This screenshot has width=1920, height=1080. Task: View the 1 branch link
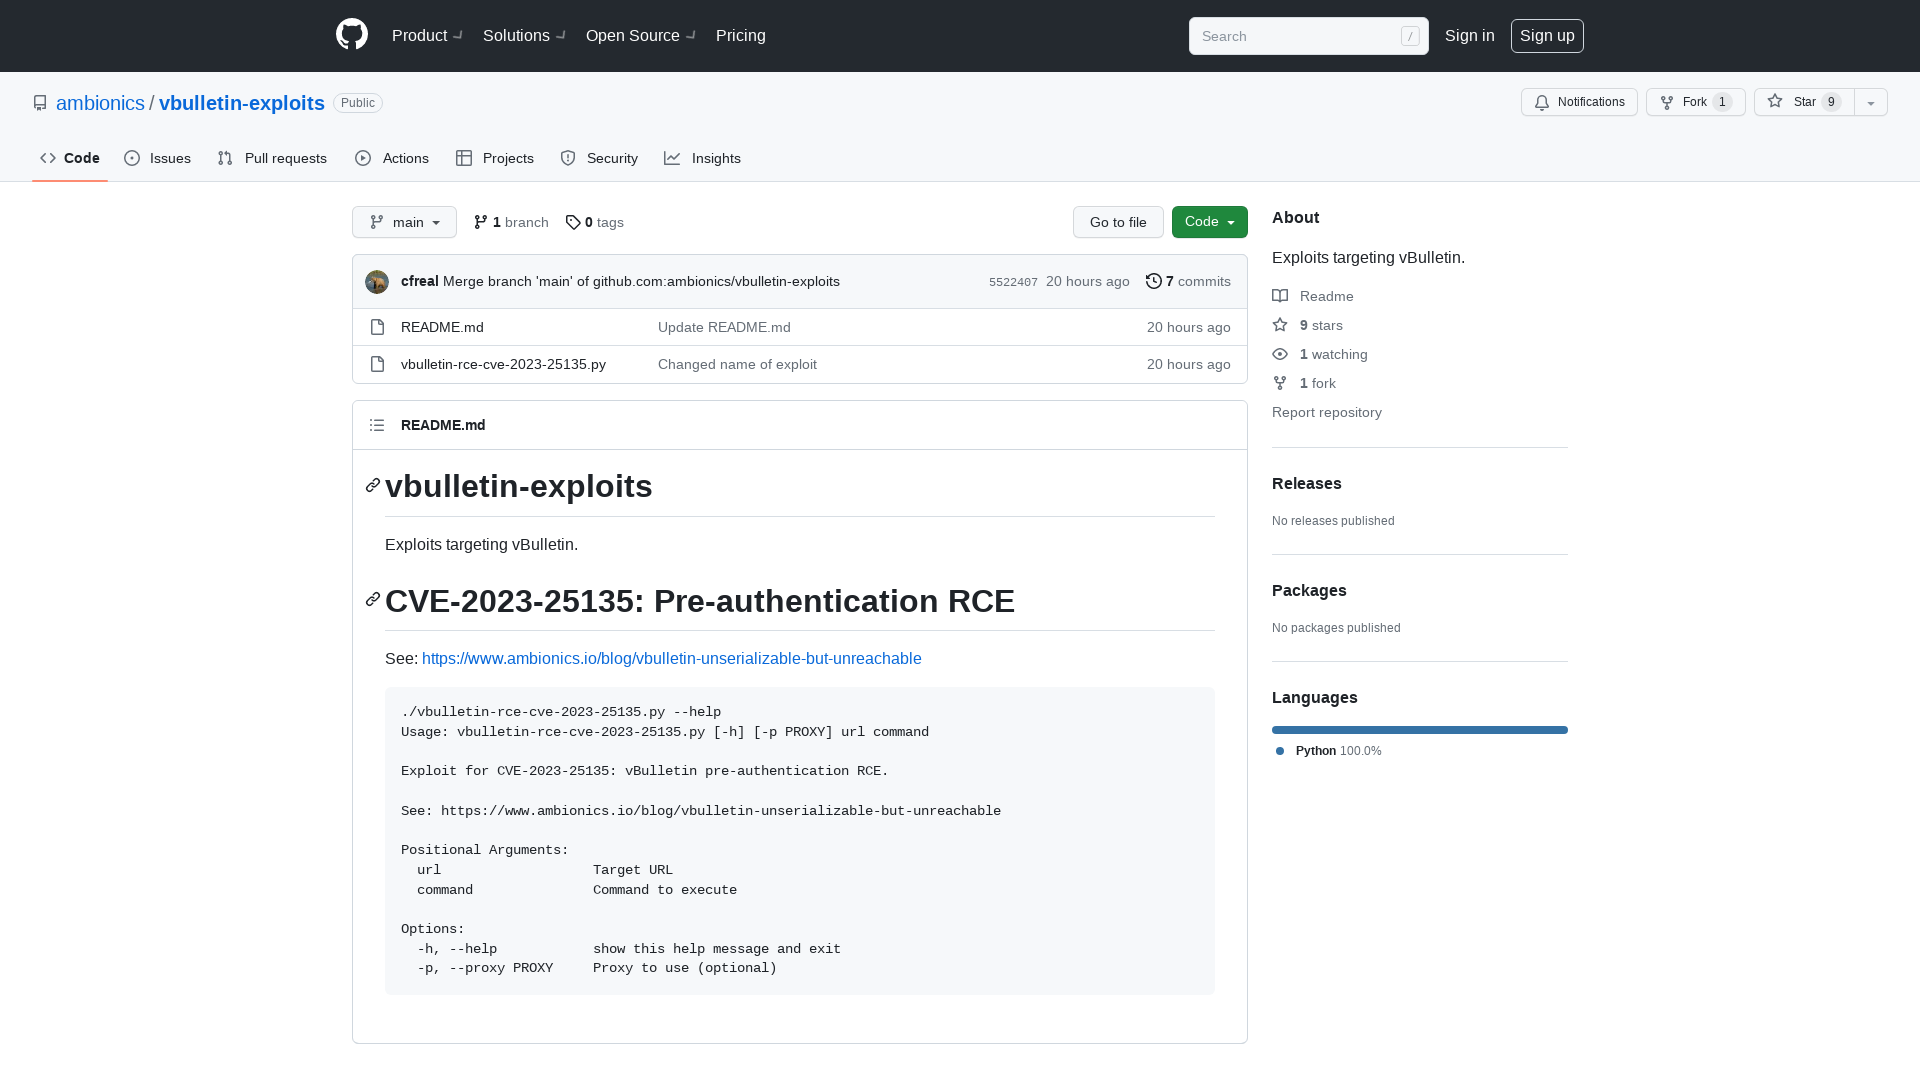[511, 222]
